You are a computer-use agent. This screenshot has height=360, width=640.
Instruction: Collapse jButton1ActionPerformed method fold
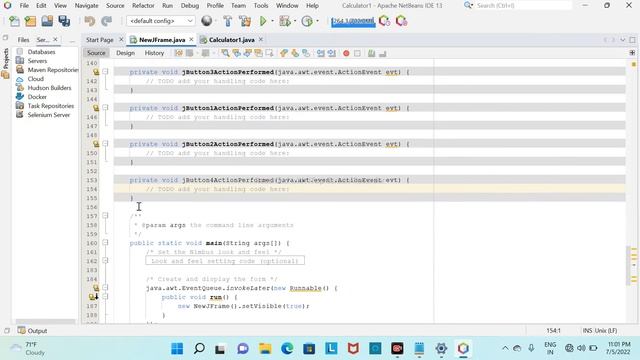point(105,107)
